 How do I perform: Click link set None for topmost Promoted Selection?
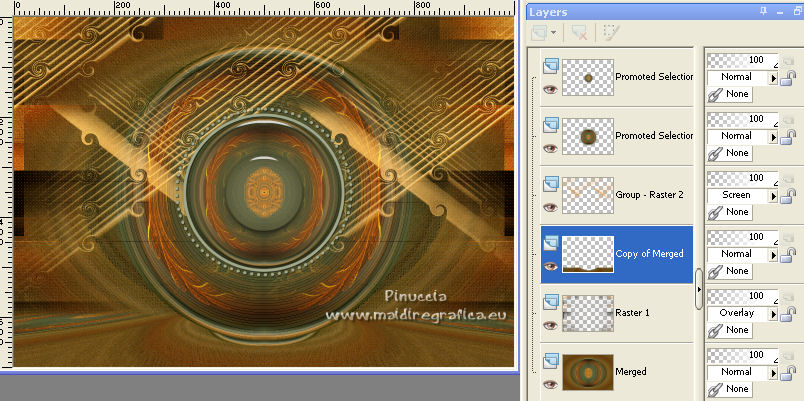(730, 94)
